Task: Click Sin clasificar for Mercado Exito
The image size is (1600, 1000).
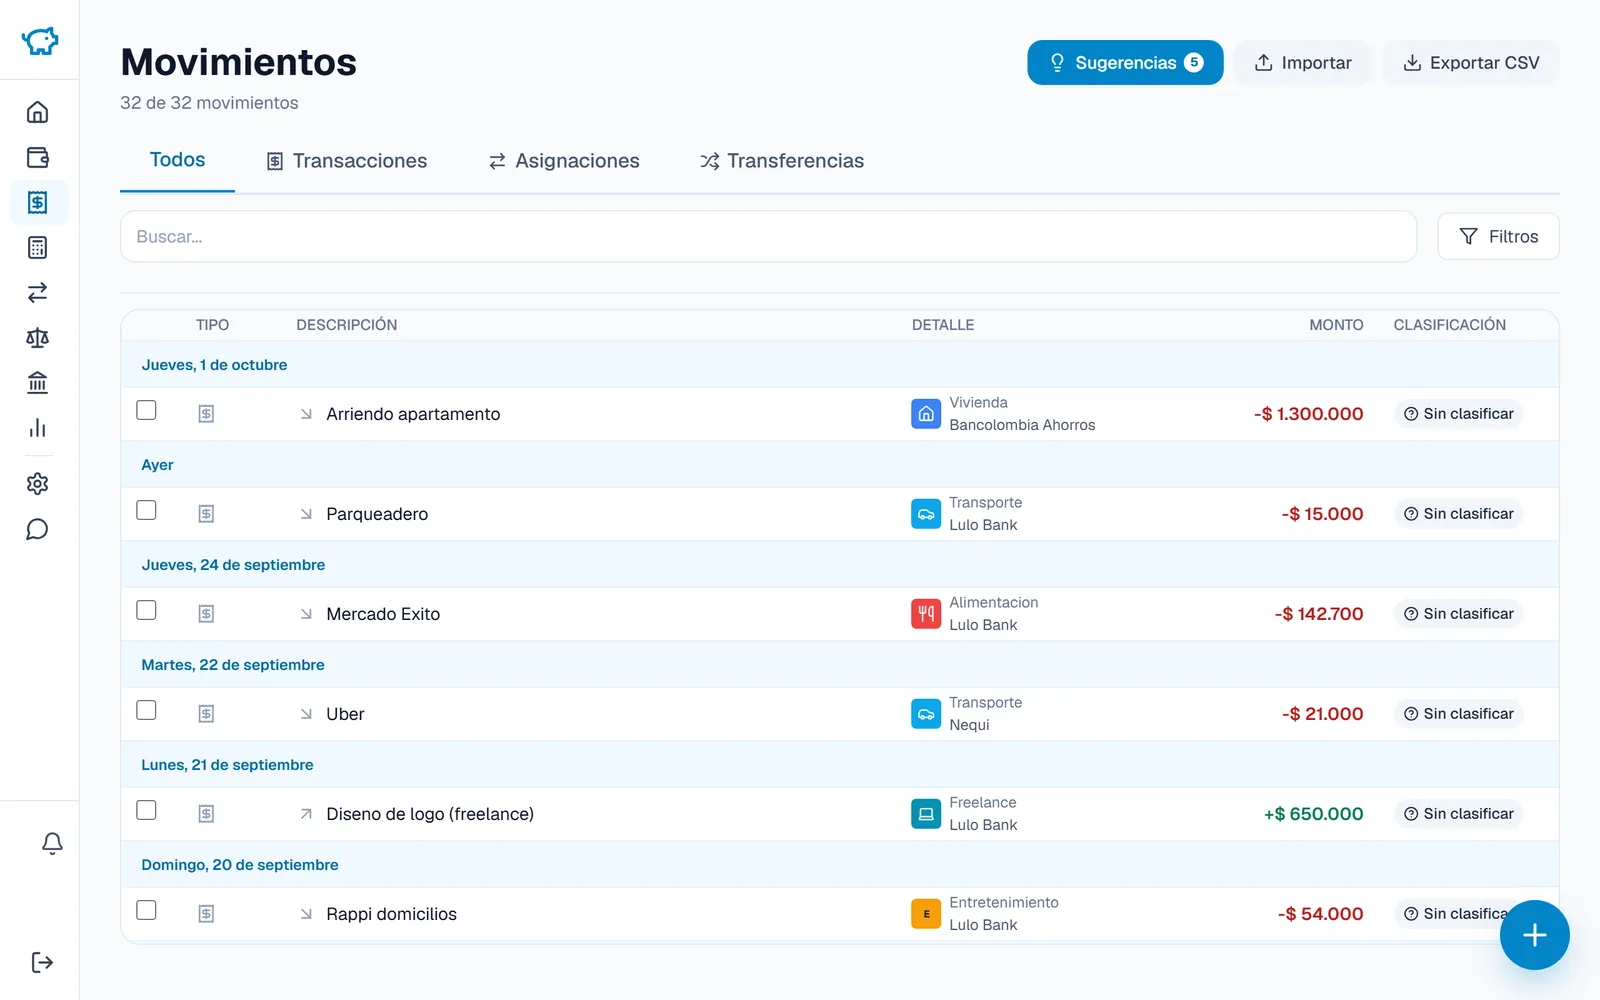Action: click(1458, 614)
